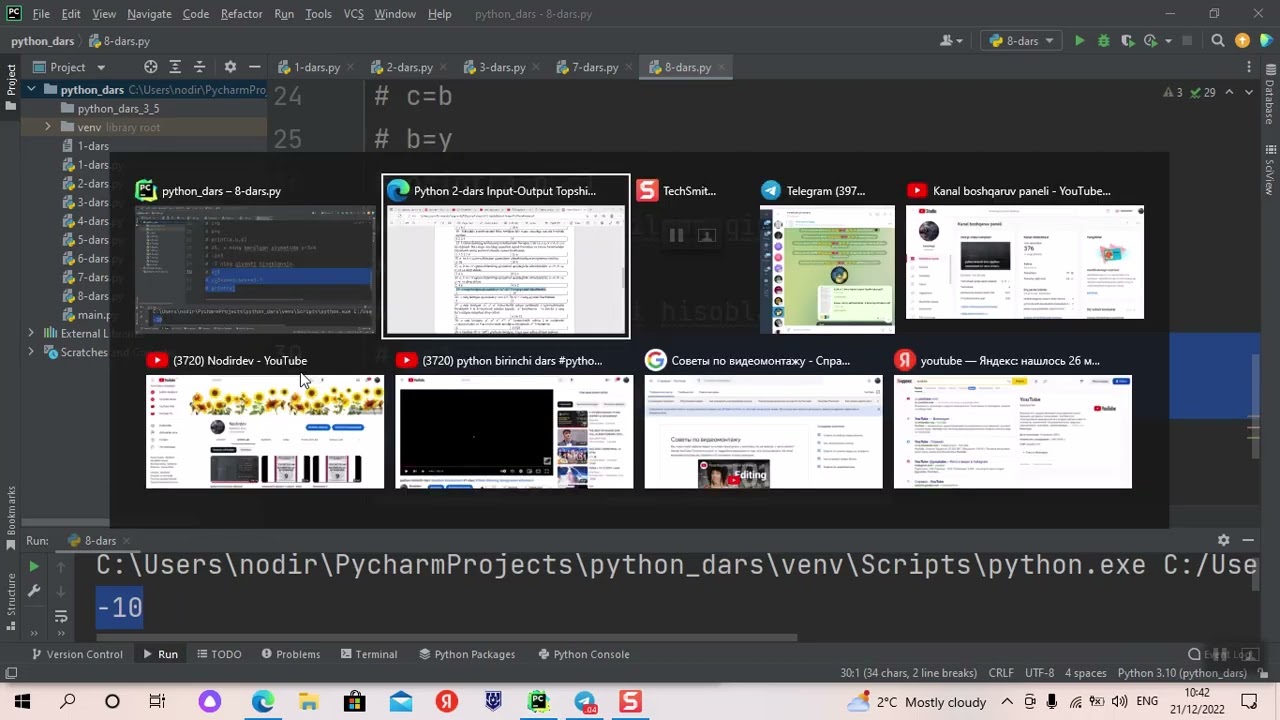Click the 4 spaces indent setting
Image resolution: width=1280 pixels, height=720 pixels.
(x=1085, y=673)
